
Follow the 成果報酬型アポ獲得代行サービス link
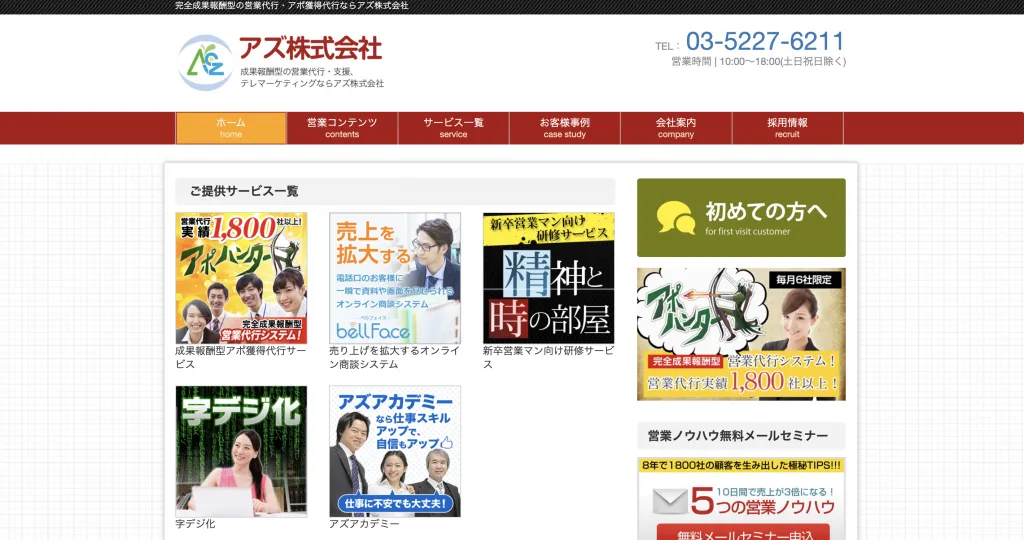click(240, 357)
